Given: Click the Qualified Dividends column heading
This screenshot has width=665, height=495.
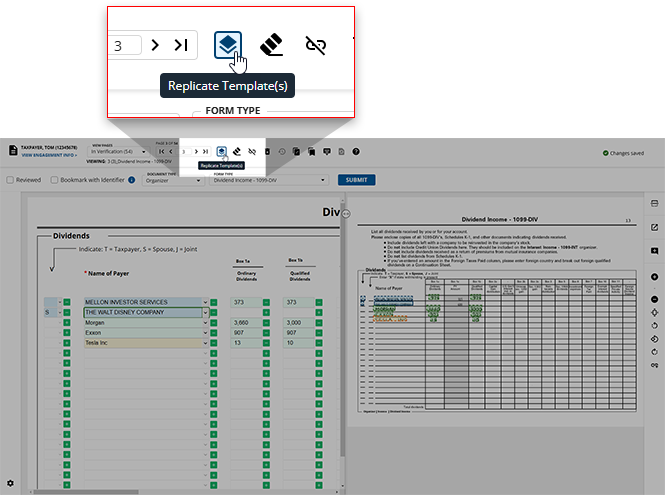Looking at the screenshot, I should pyautogui.click(x=299, y=276).
